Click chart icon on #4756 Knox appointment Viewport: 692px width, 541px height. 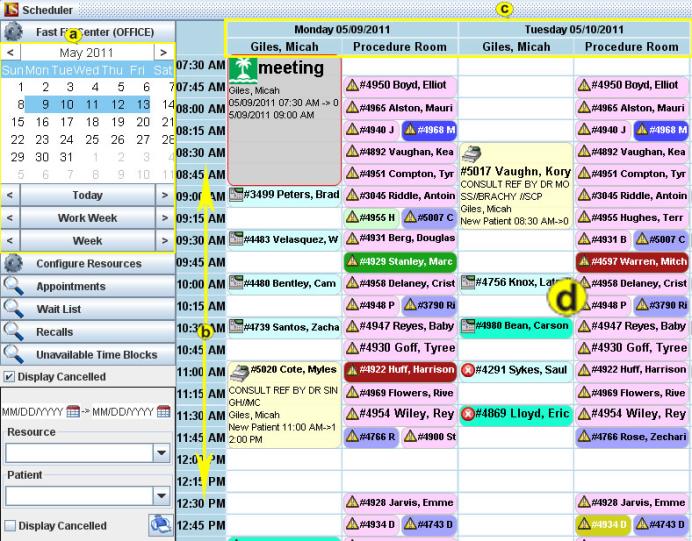click(467, 282)
